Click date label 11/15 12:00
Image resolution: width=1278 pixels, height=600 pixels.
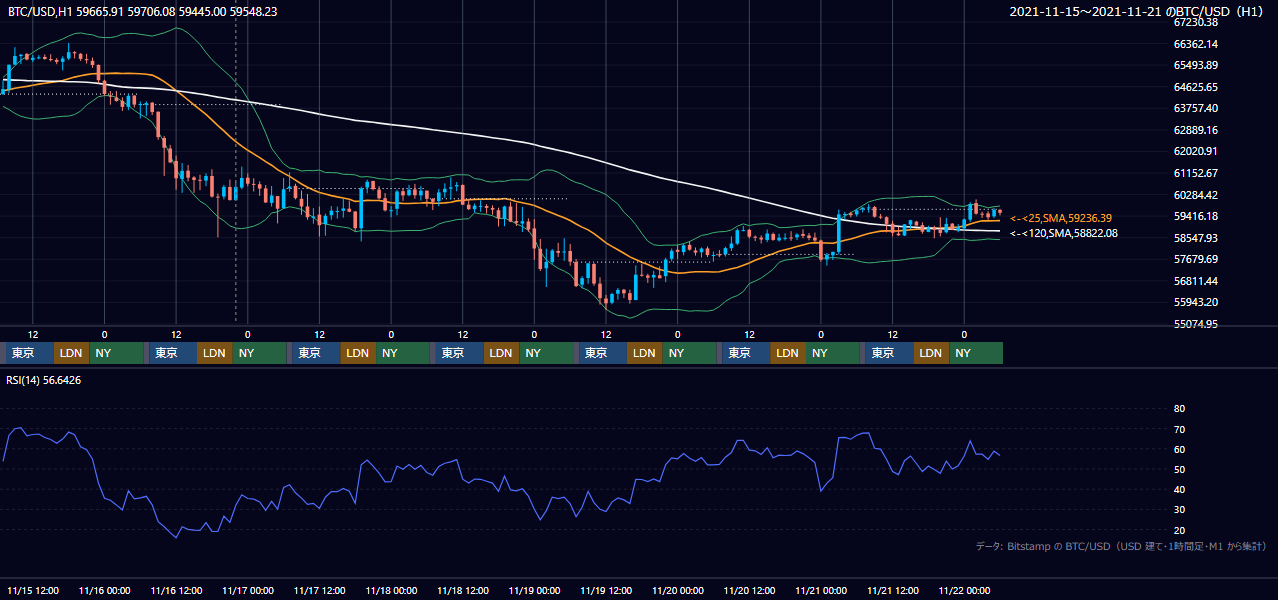coord(34,590)
